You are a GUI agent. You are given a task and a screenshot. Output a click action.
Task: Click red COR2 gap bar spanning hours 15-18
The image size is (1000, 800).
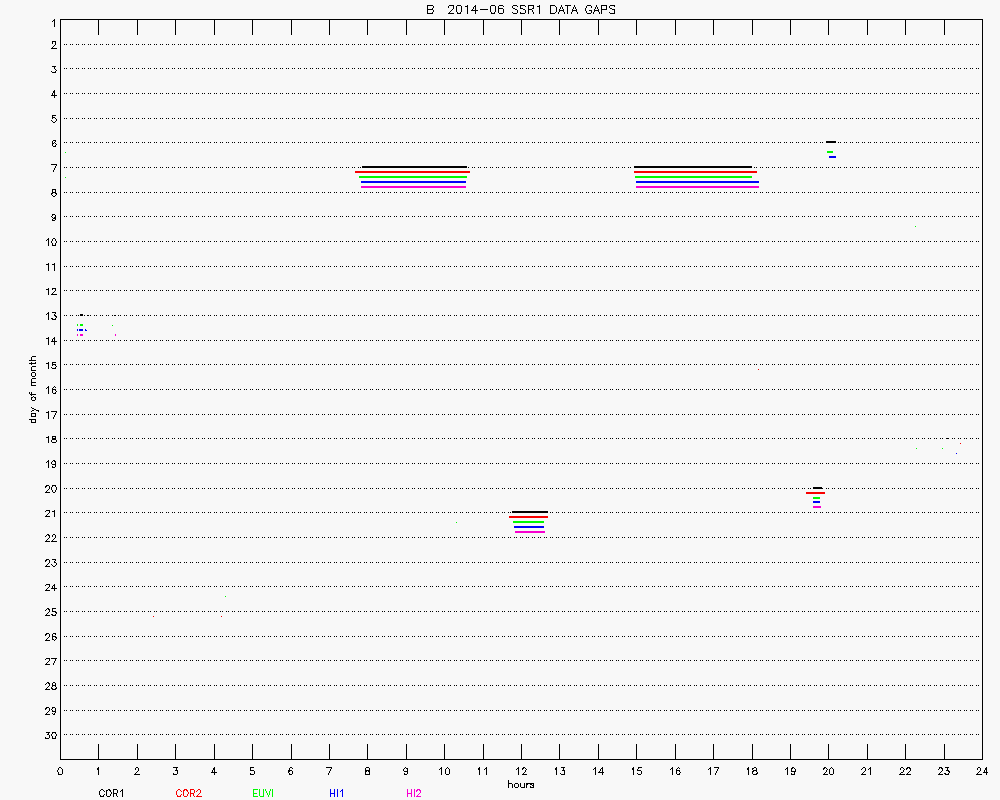(x=695, y=172)
